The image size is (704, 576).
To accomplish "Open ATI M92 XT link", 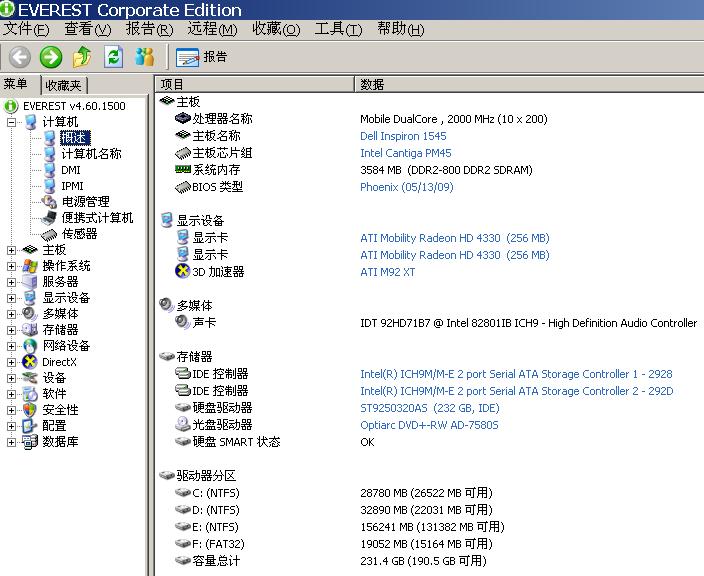I will click(x=387, y=272).
